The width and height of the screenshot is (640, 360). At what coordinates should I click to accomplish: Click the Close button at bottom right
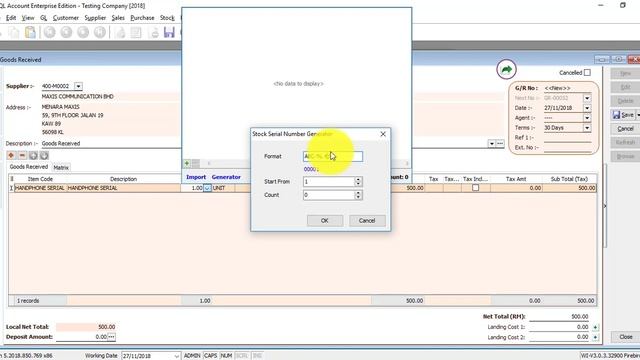625,337
